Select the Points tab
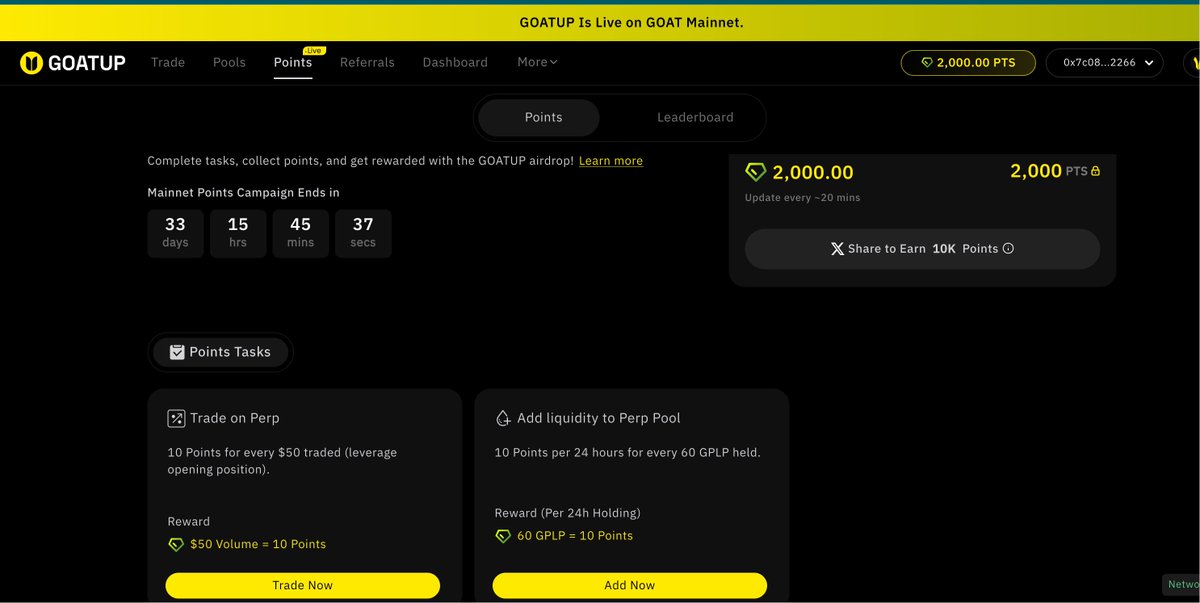The width and height of the screenshot is (1200, 603). (x=539, y=117)
